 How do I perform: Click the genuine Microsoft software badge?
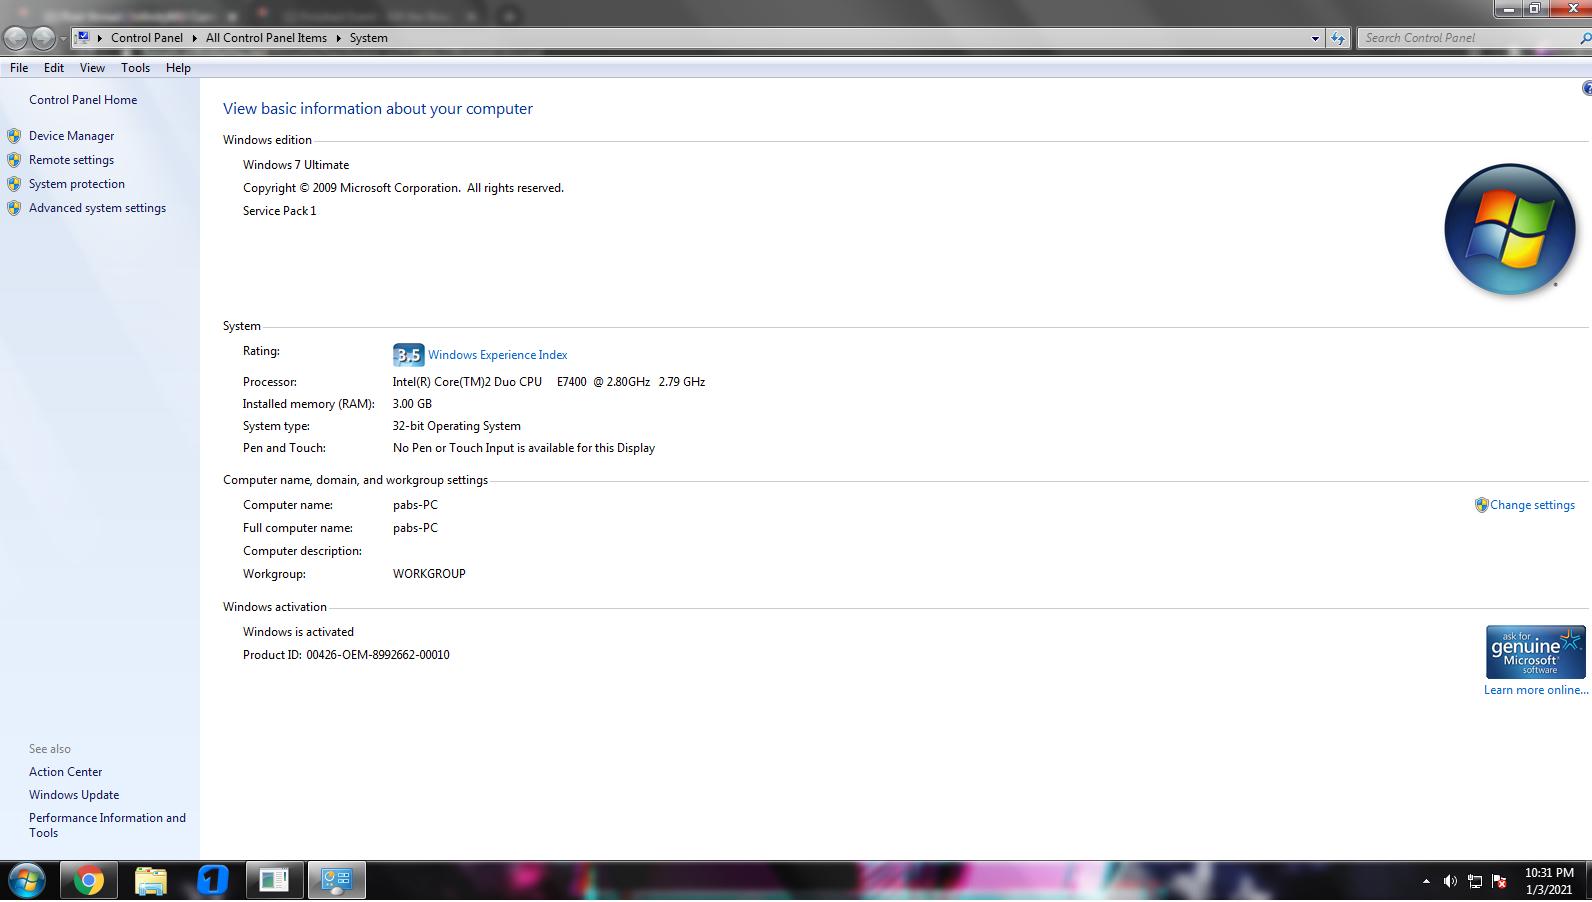point(1535,652)
